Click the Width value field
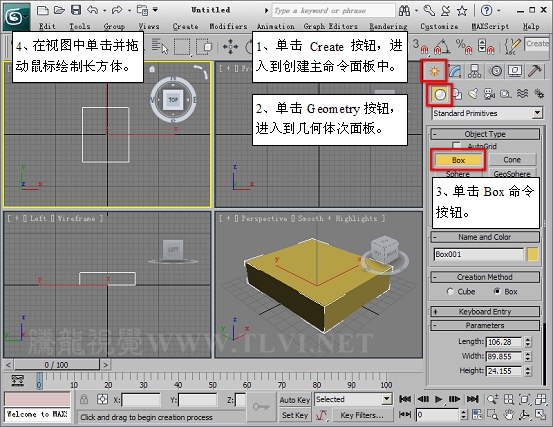Viewport: 553px width, 427px height. [504, 356]
